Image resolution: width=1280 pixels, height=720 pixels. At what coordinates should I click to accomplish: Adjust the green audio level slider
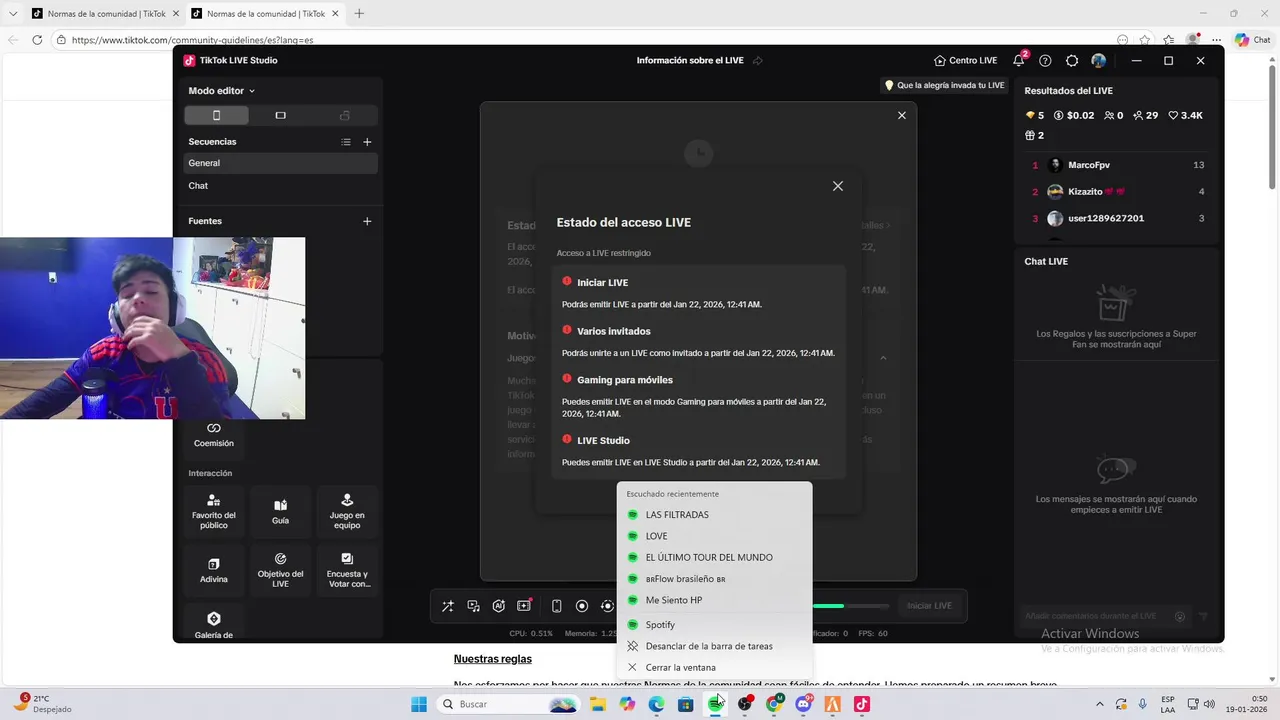pos(850,606)
